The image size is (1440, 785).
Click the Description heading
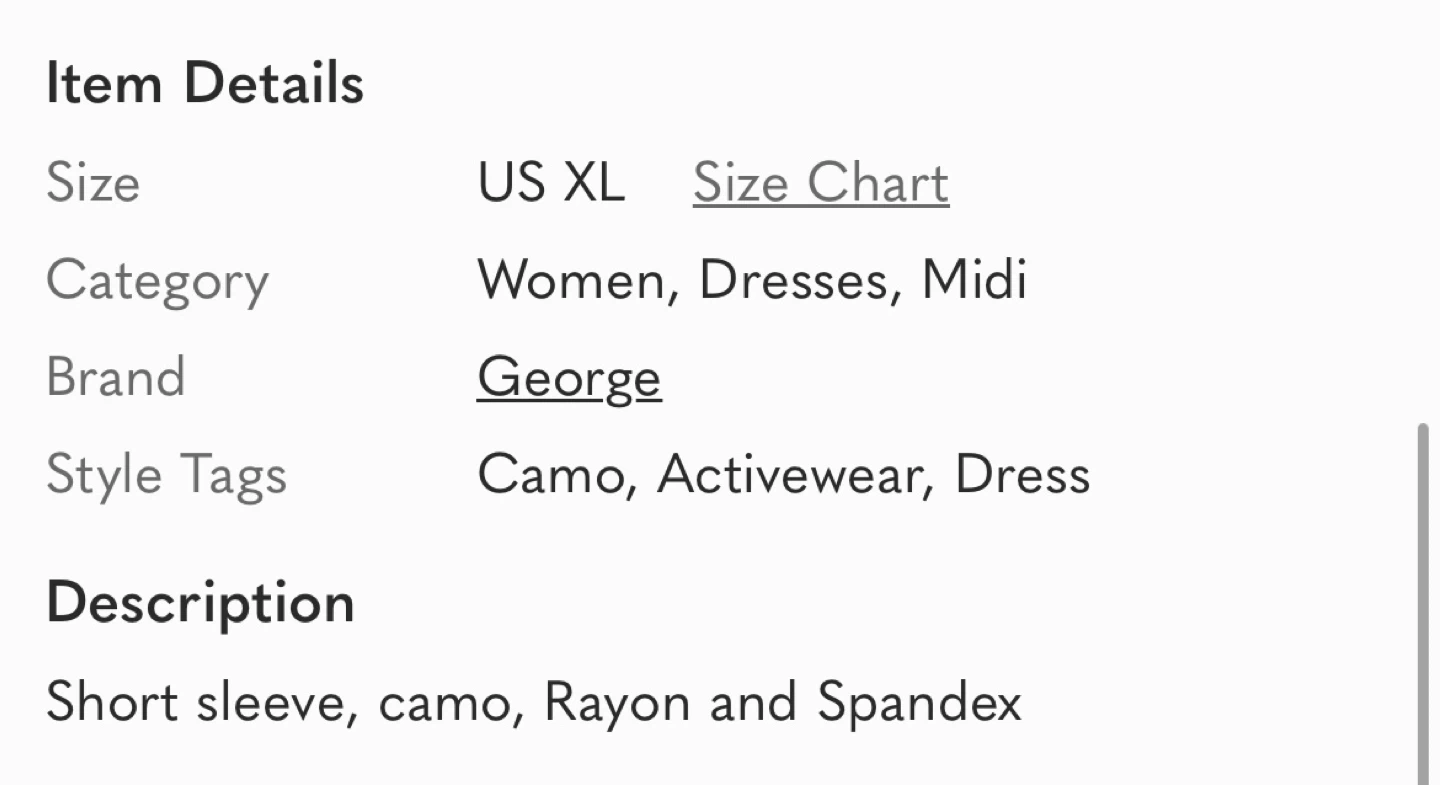click(x=201, y=604)
